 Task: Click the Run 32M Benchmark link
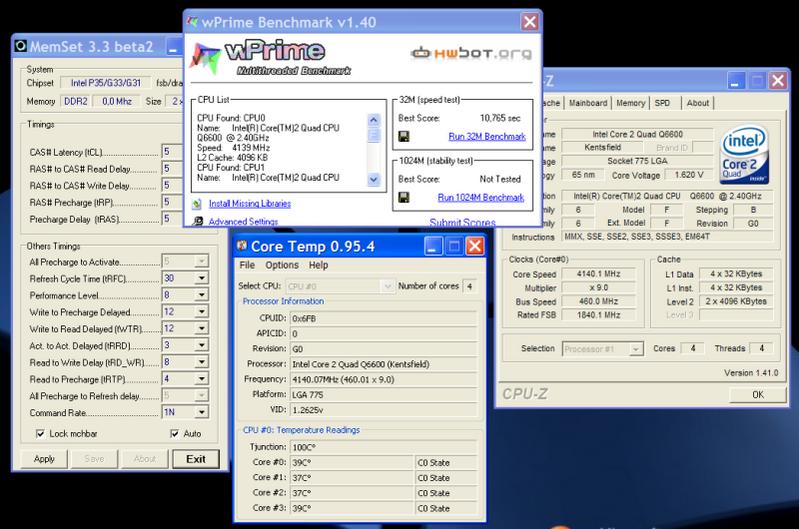(x=487, y=137)
